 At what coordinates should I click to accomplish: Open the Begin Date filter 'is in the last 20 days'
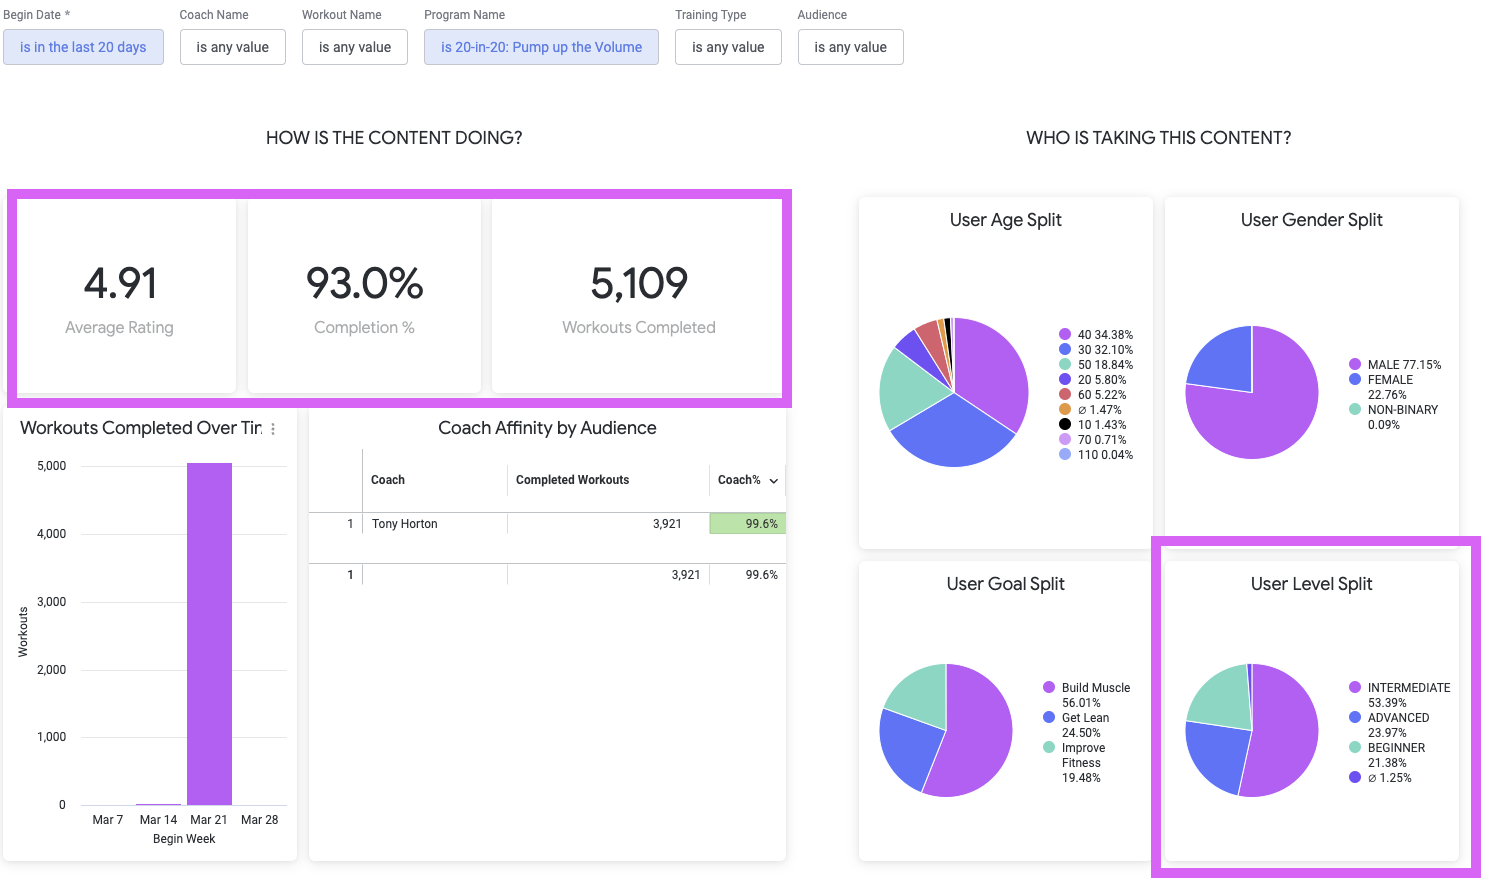click(x=83, y=47)
